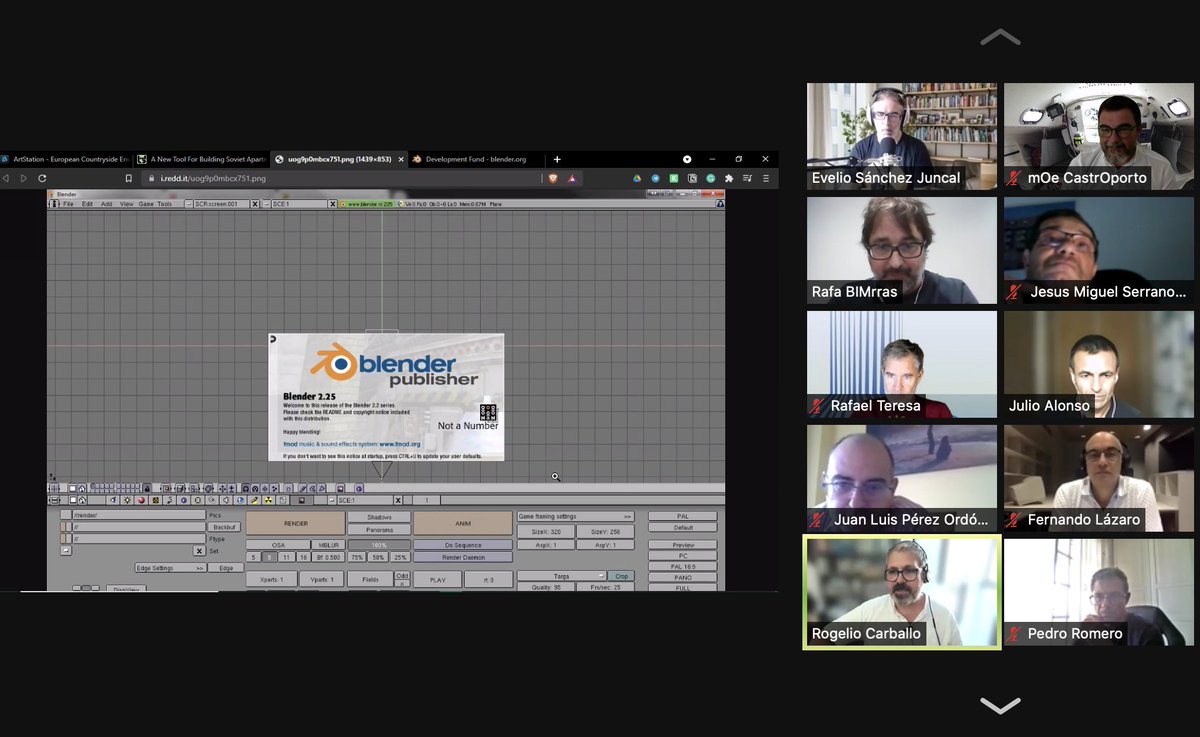
Task: Open the Google Drive extension icon
Action: [x=637, y=178]
